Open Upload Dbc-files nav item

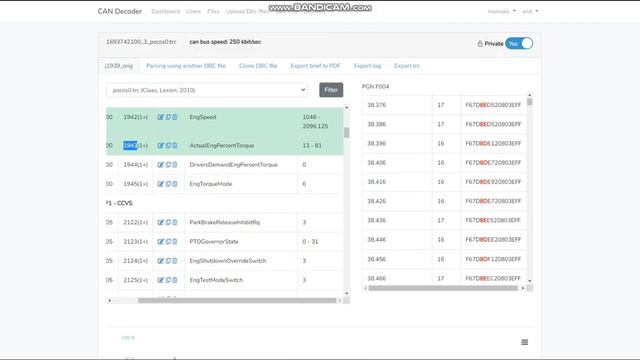pyautogui.click(x=247, y=11)
